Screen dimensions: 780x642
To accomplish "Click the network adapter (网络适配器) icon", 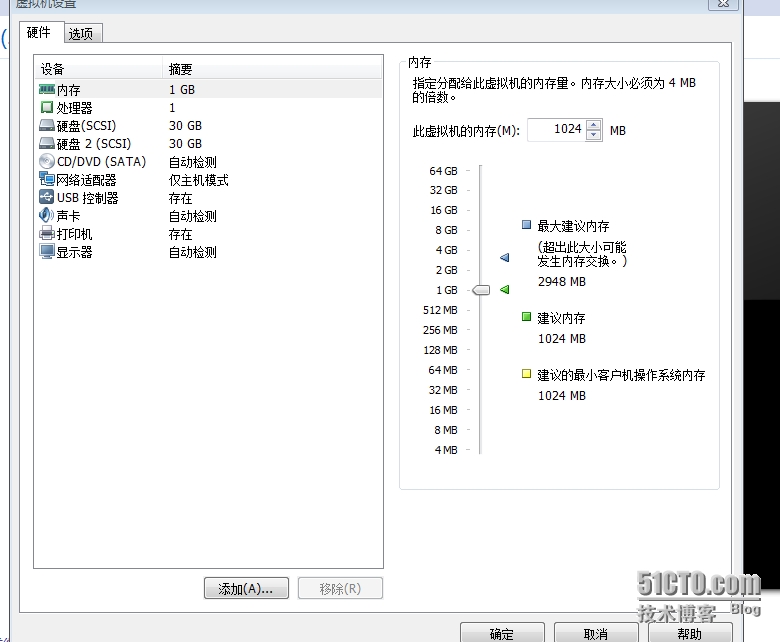I will tap(47, 179).
